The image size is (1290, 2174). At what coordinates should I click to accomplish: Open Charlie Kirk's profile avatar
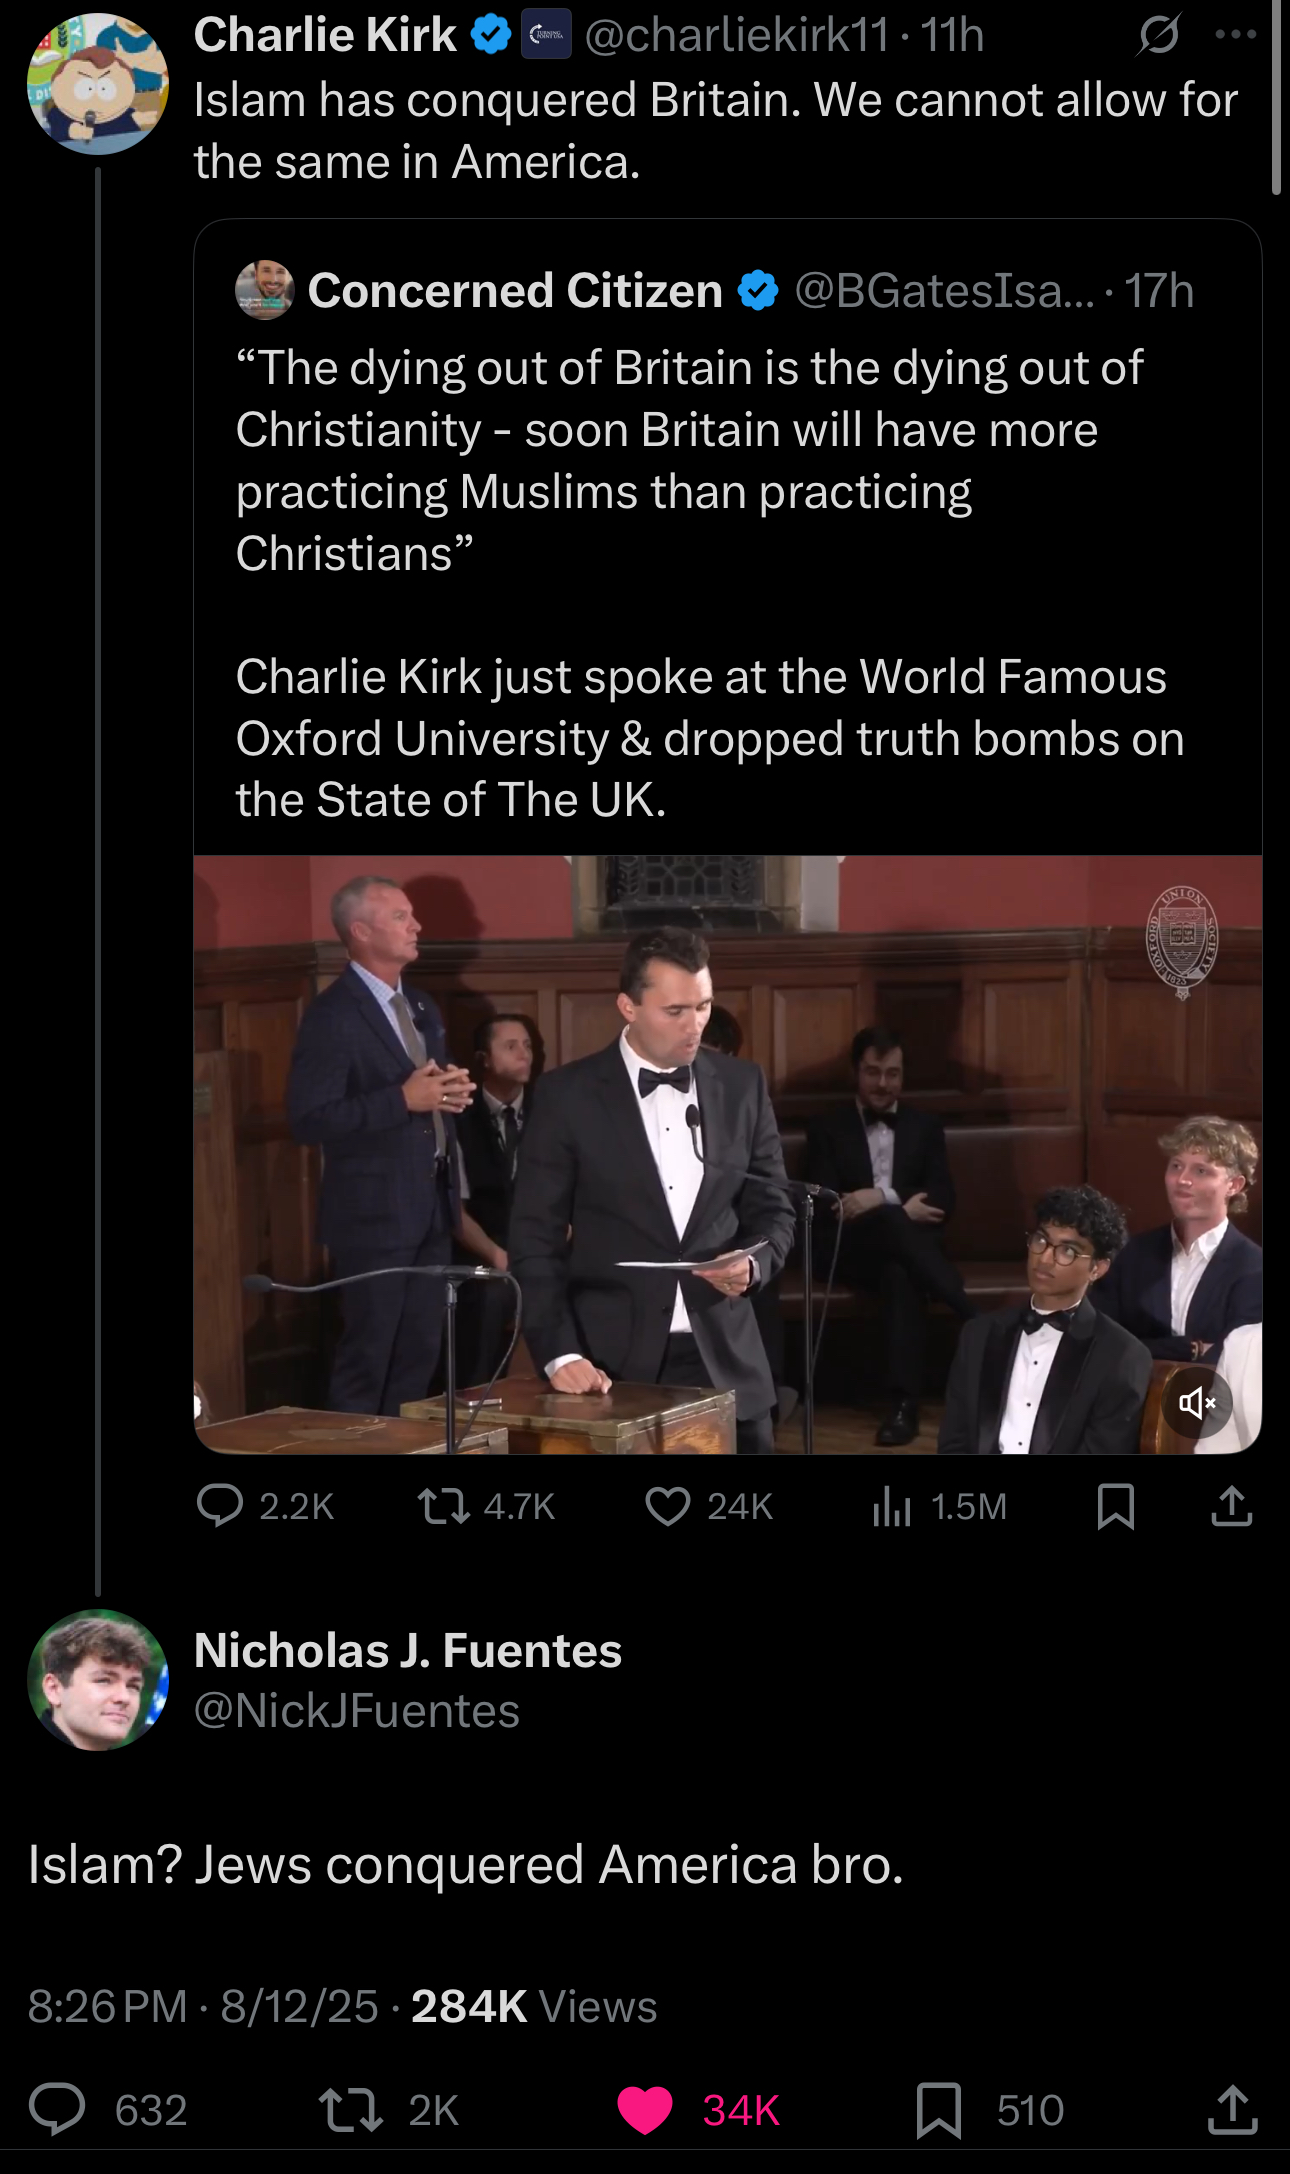(x=97, y=84)
